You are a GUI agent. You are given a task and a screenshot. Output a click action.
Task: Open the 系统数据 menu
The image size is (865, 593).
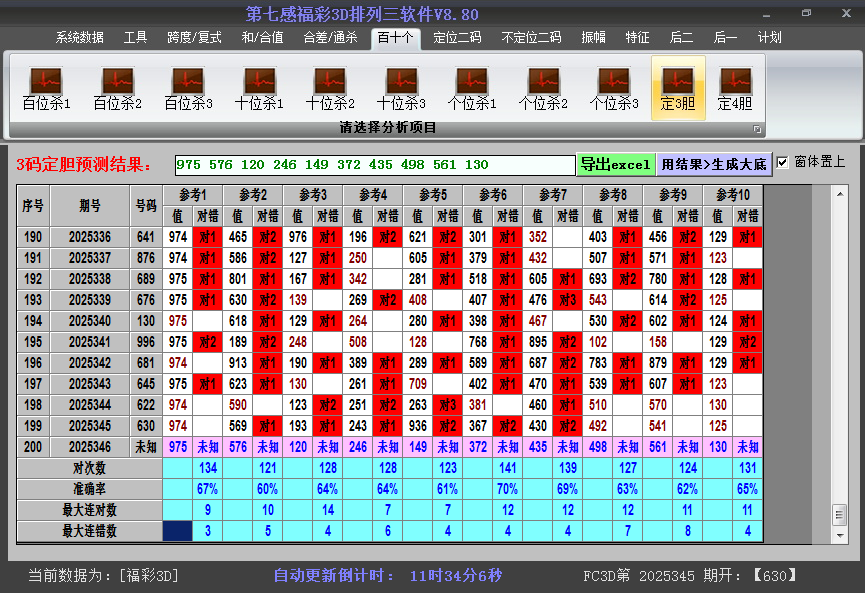[x=80, y=38]
